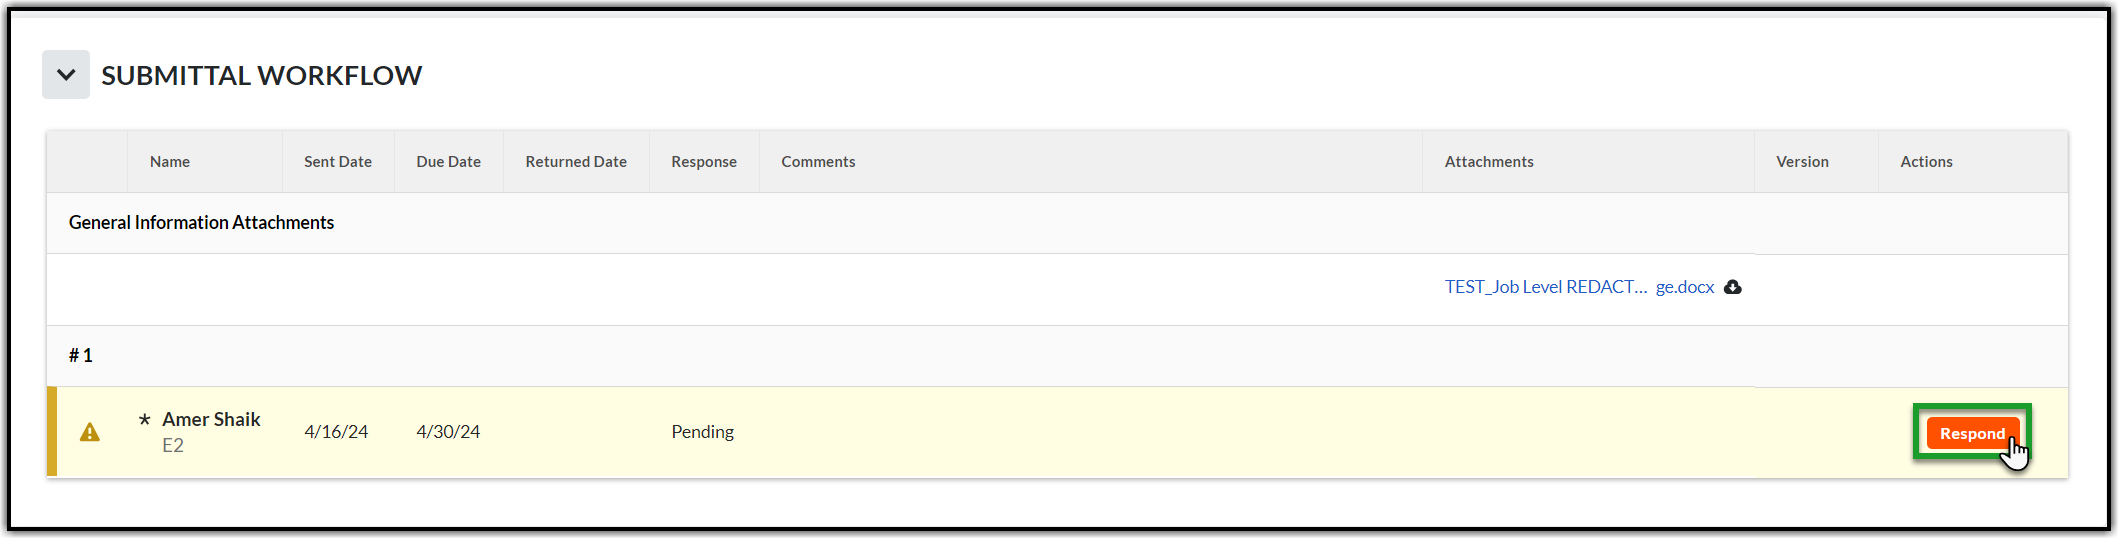Click the orange Respond button

(x=1971, y=433)
